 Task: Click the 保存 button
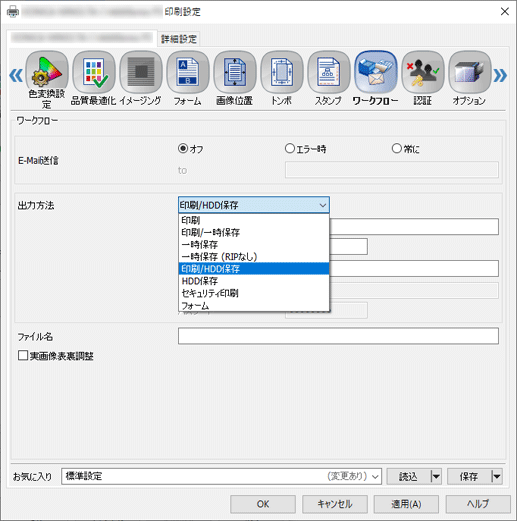click(469, 476)
